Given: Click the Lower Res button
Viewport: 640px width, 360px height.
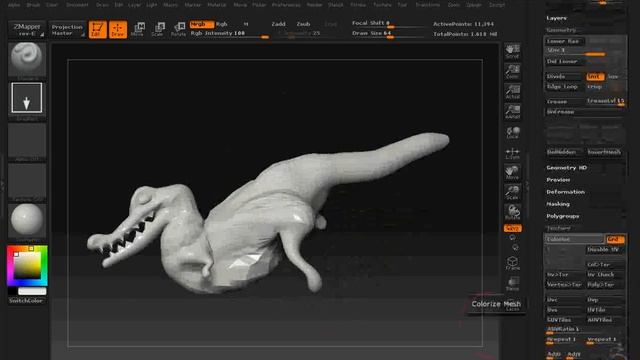Looking at the screenshot, I should (x=565, y=41).
